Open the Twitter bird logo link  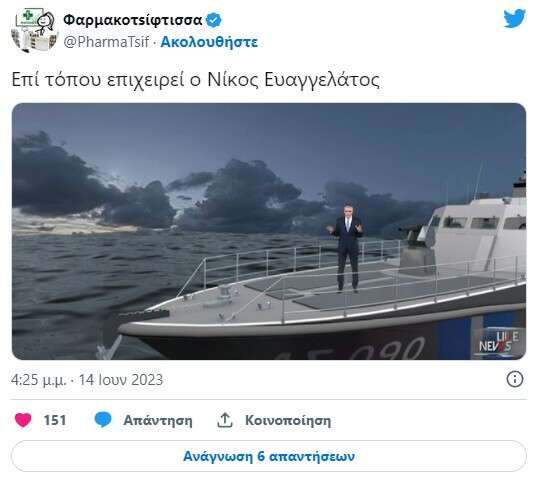tap(514, 18)
